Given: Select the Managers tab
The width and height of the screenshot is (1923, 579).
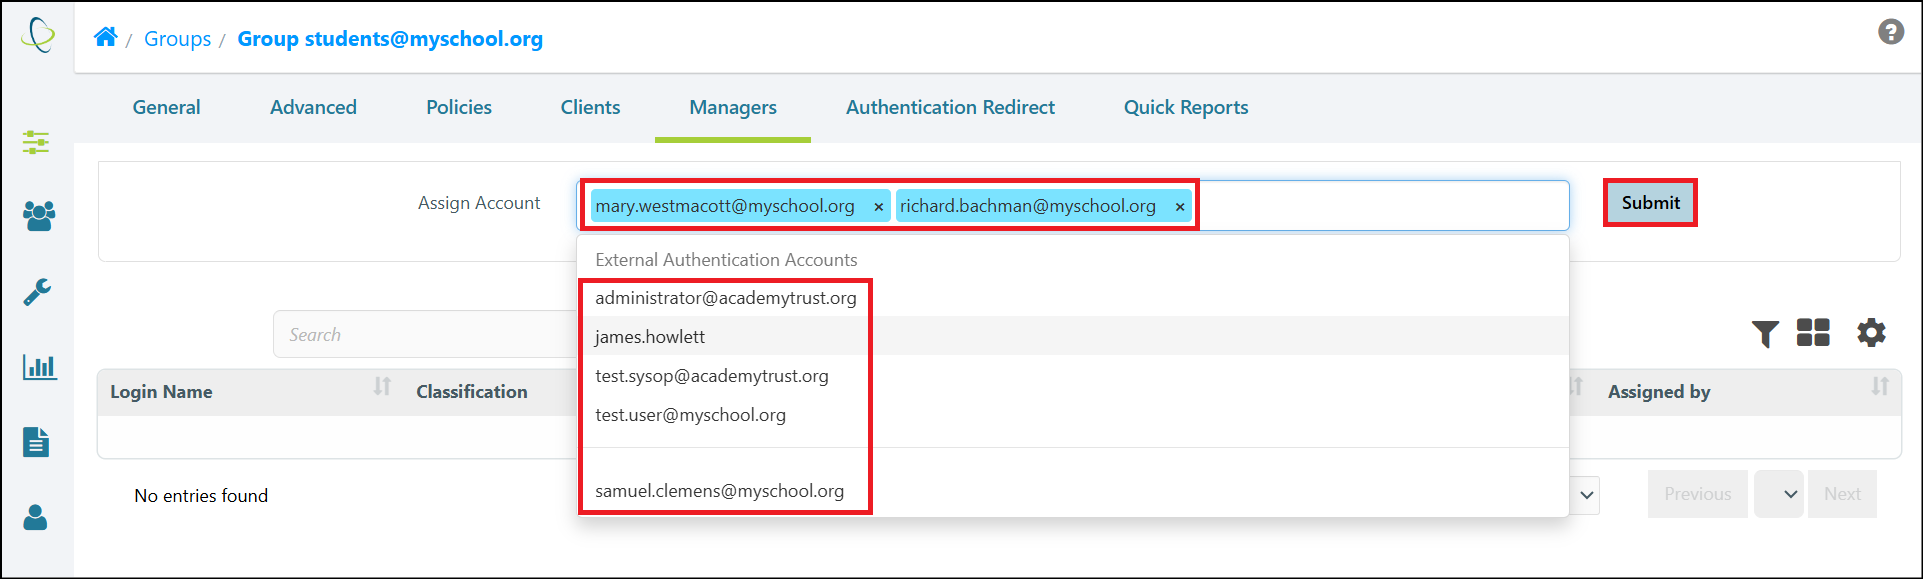Looking at the screenshot, I should pos(733,107).
